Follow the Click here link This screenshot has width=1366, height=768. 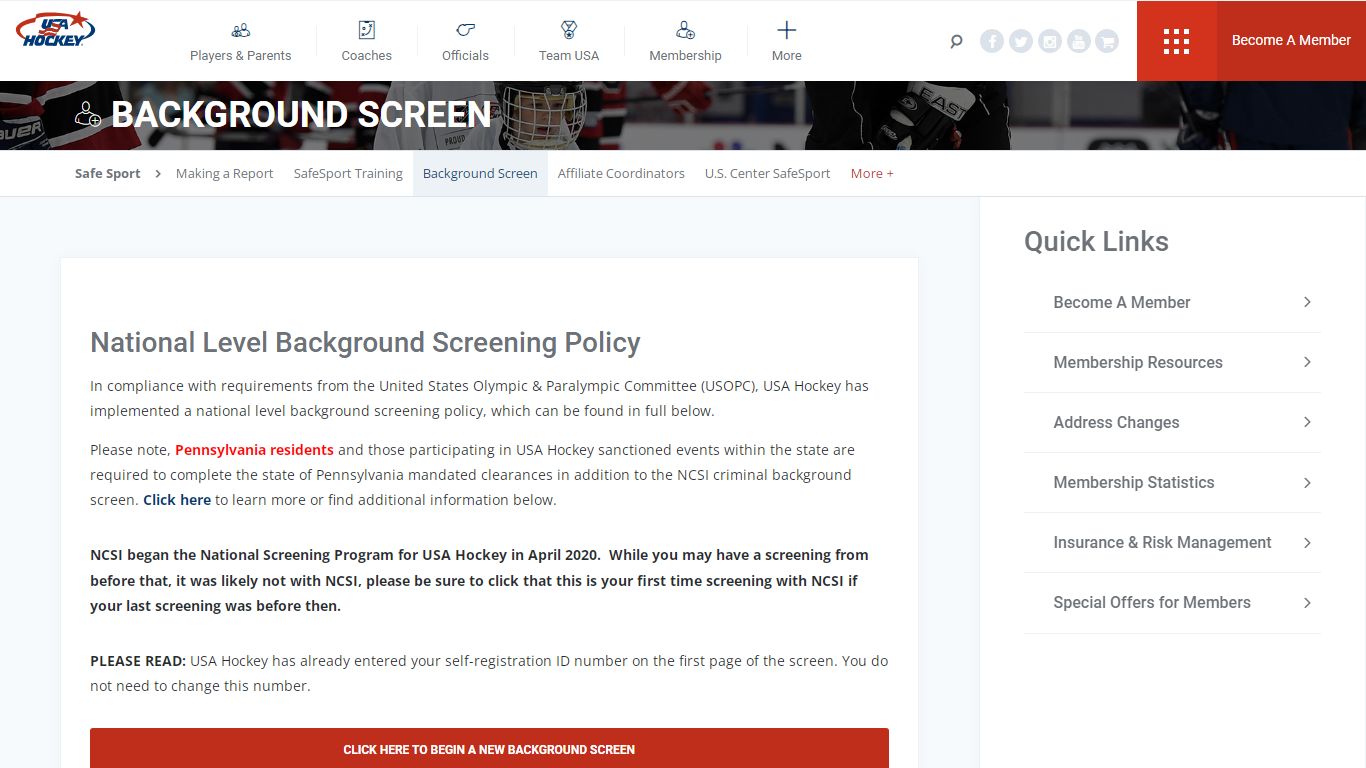point(177,500)
